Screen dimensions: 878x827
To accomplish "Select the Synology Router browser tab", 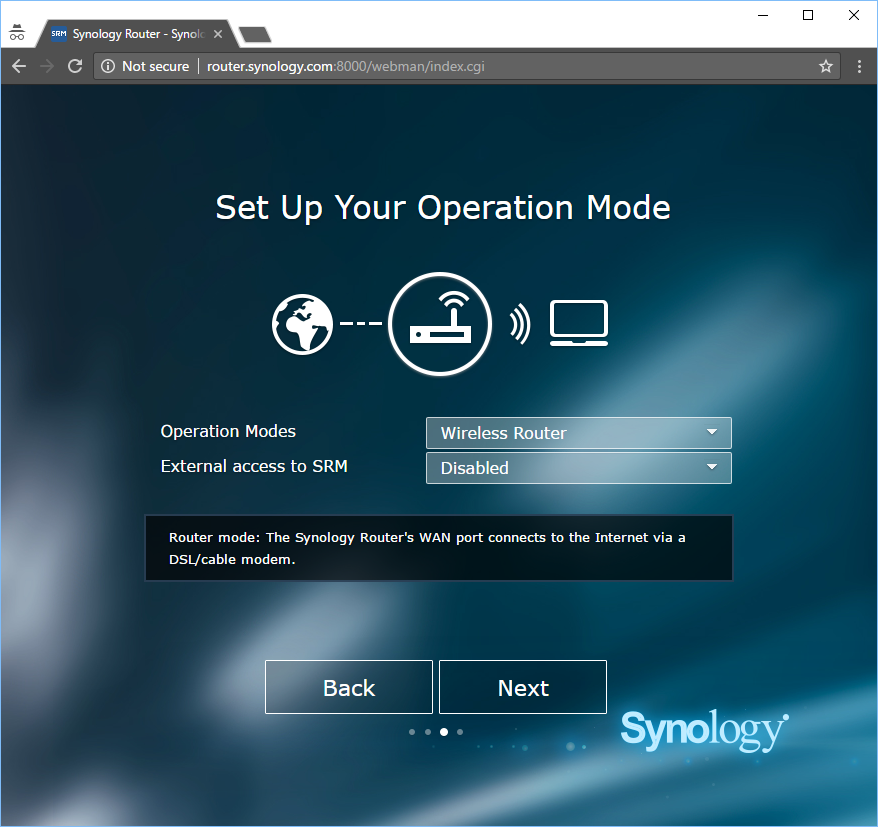I will pos(136,34).
